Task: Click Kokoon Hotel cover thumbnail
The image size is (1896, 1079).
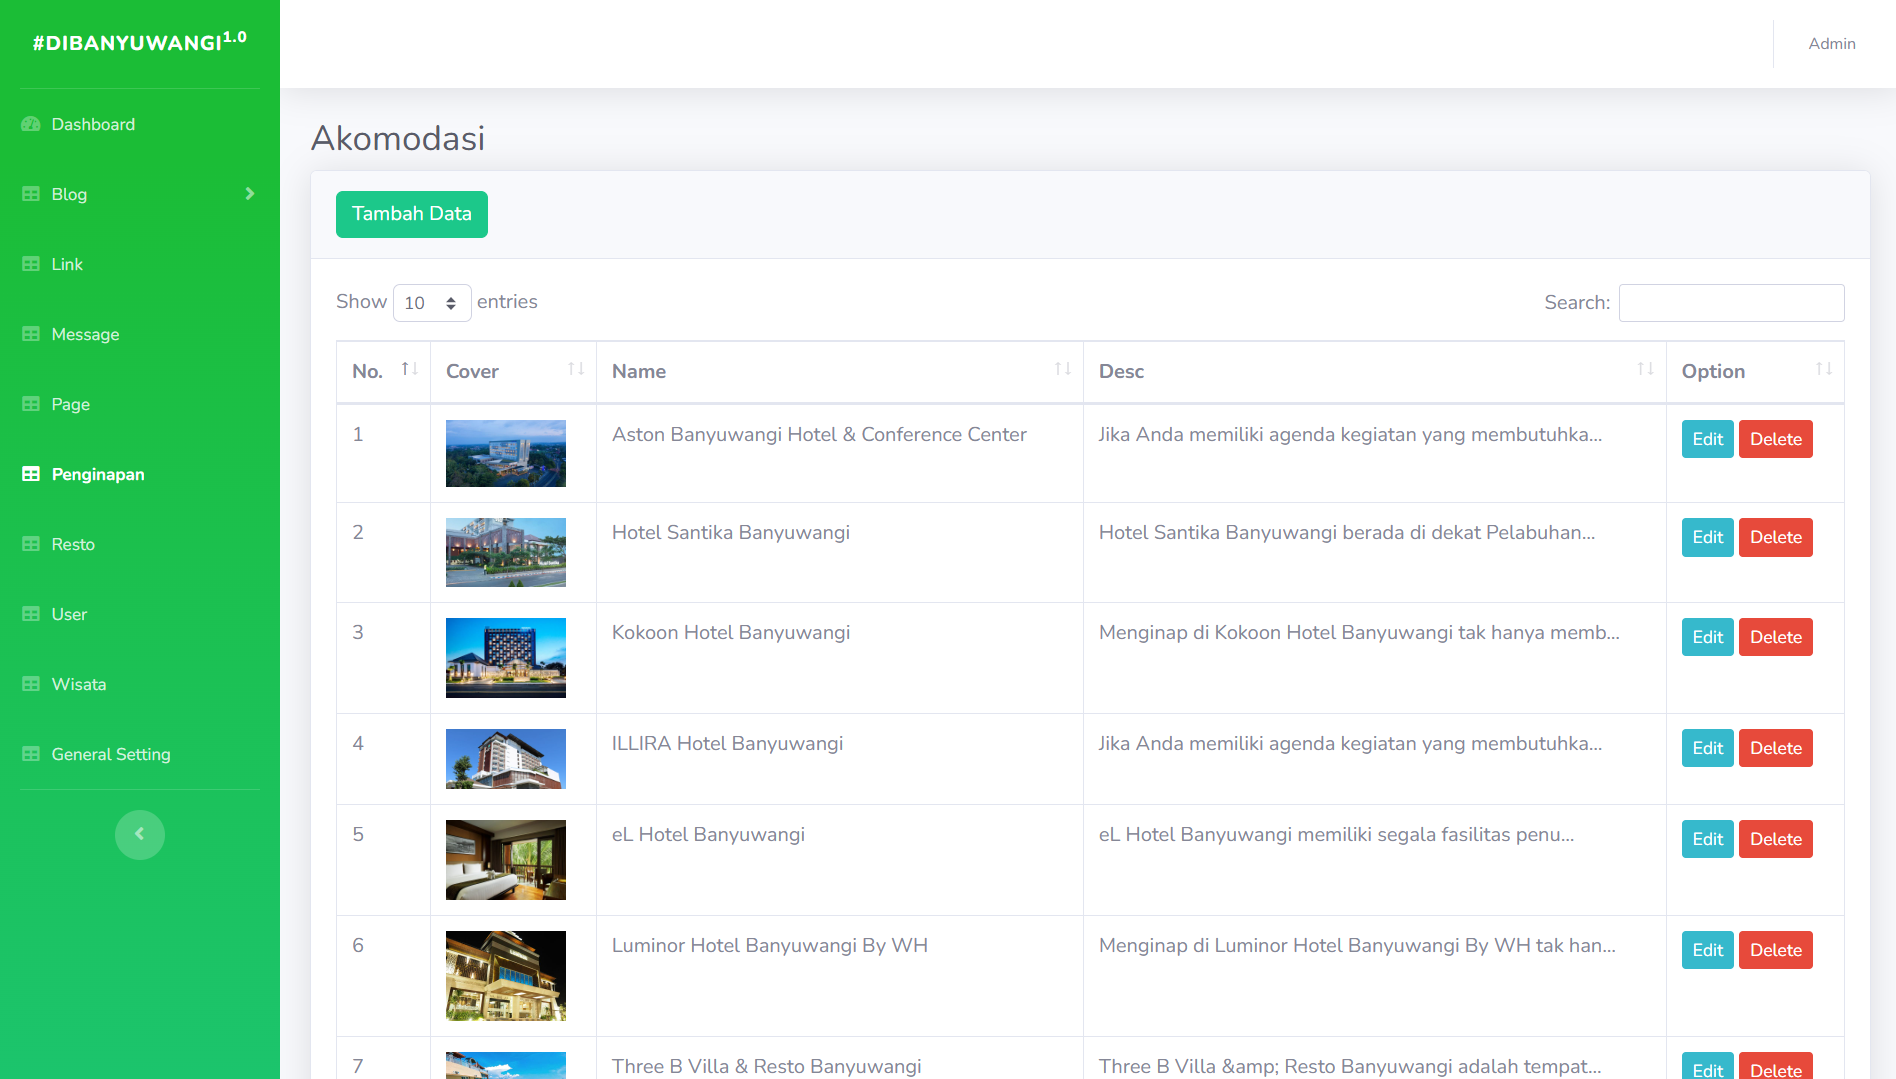Action: coord(505,658)
